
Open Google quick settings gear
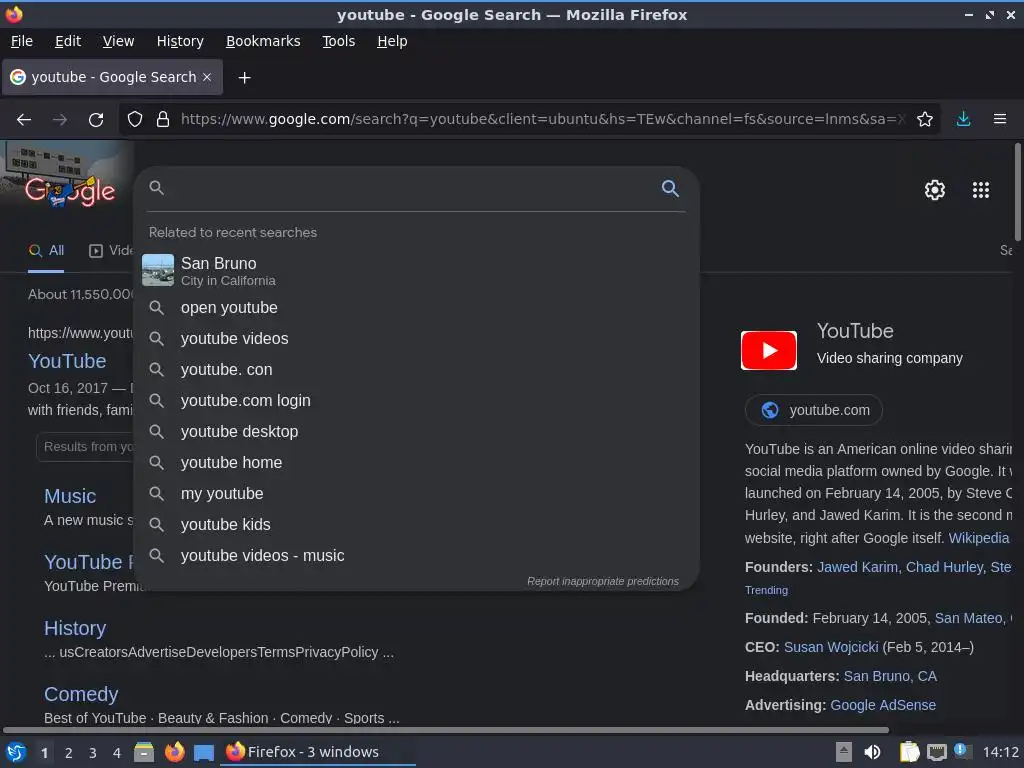pos(935,190)
